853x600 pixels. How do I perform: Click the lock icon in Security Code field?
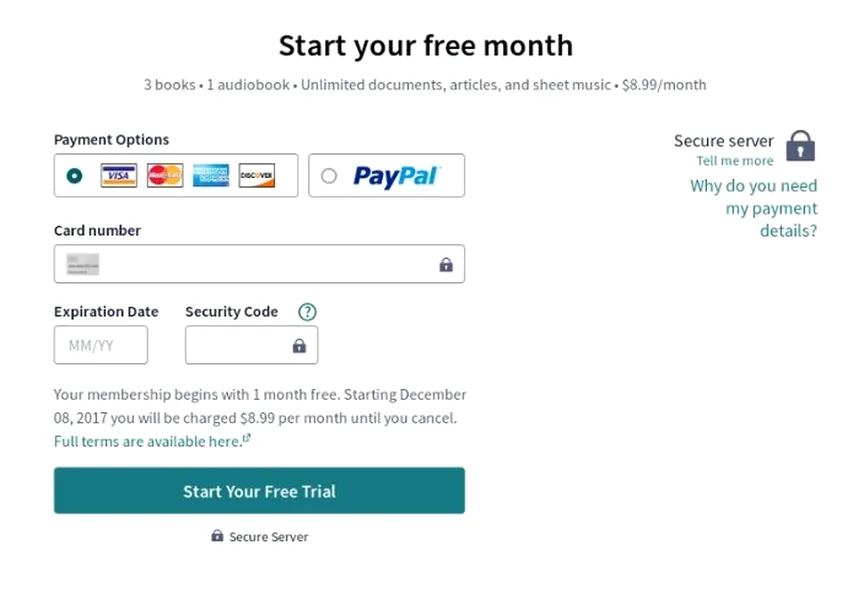point(299,346)
